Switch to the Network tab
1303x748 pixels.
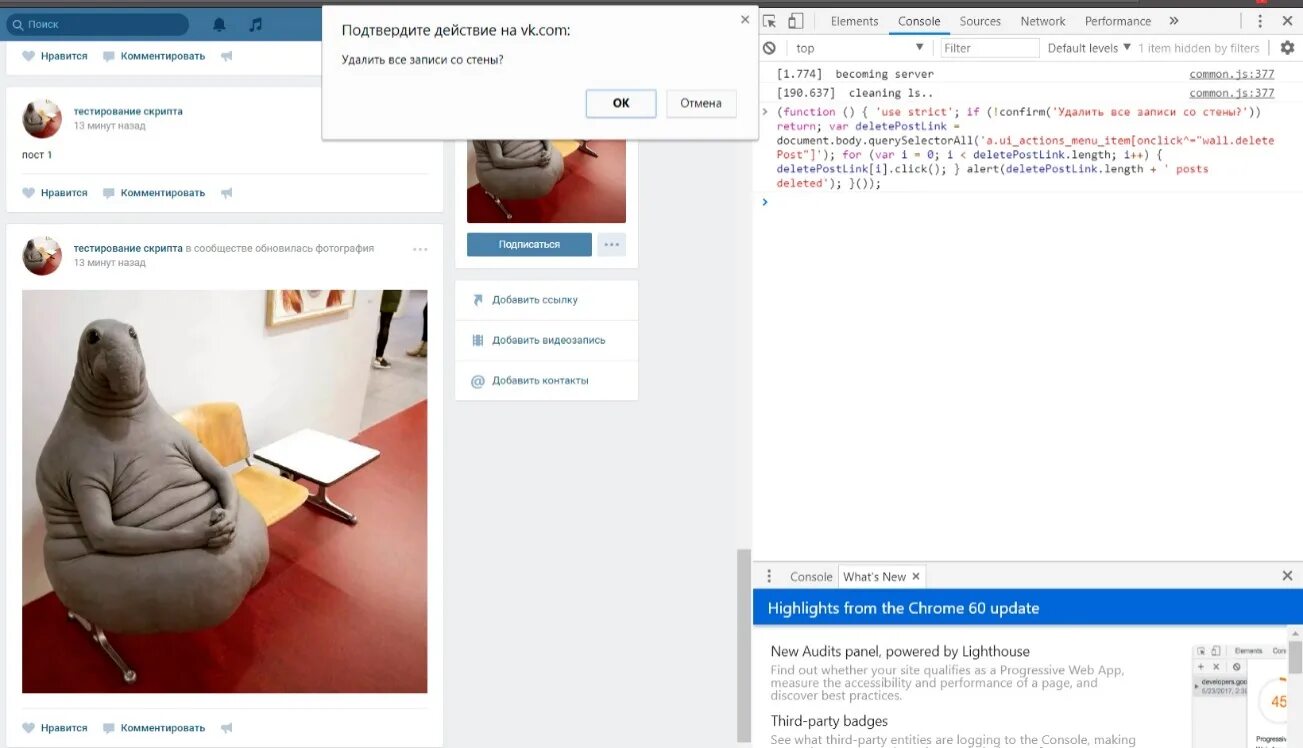point(1043,21)
